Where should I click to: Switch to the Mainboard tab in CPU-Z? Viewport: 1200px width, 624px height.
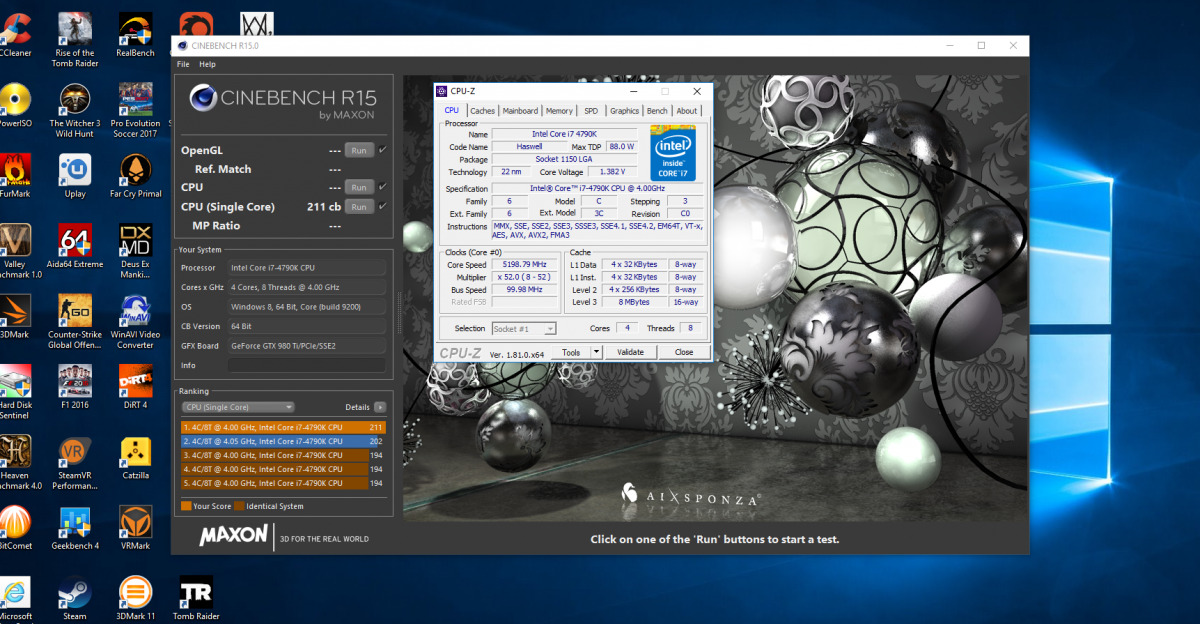tap(520, 111)
